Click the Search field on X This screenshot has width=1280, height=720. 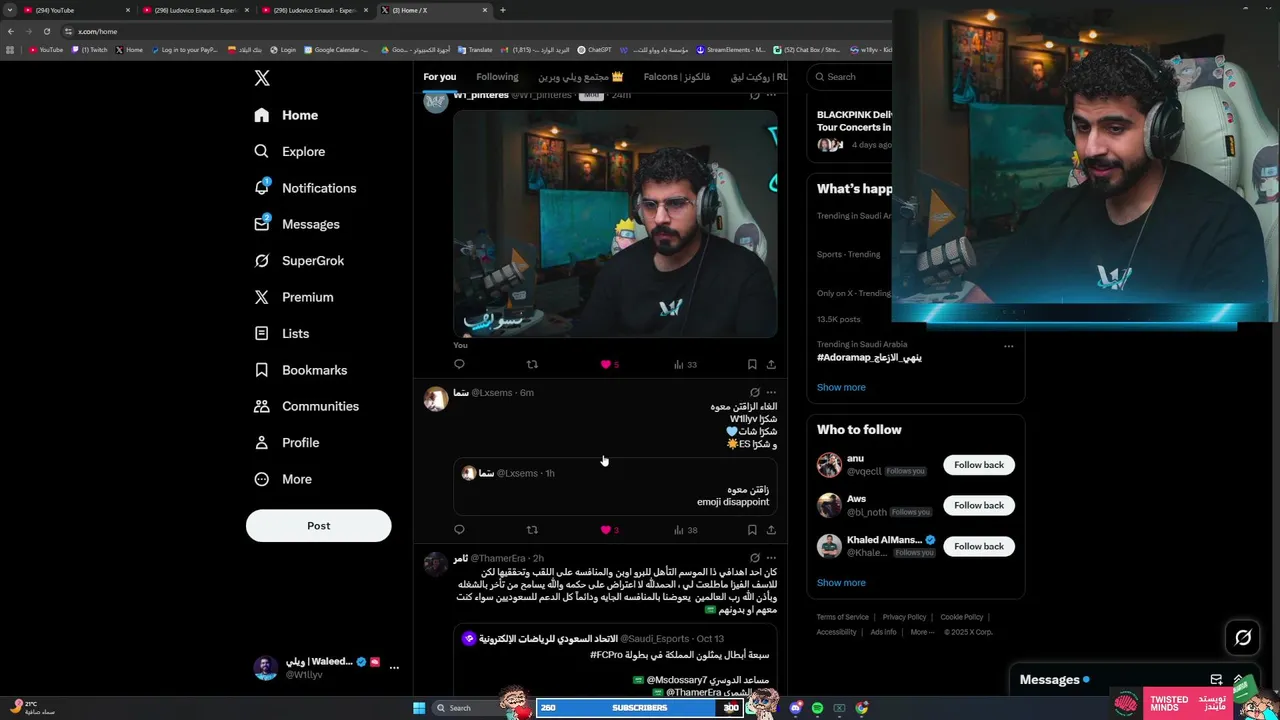(x=850, y=76)
